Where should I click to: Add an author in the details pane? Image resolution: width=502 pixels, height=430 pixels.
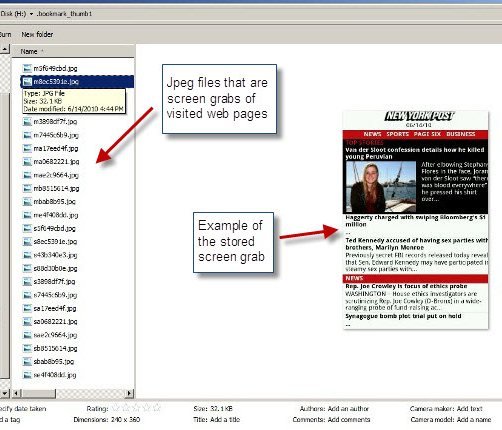pyautogui.click(x=348, y=409)
